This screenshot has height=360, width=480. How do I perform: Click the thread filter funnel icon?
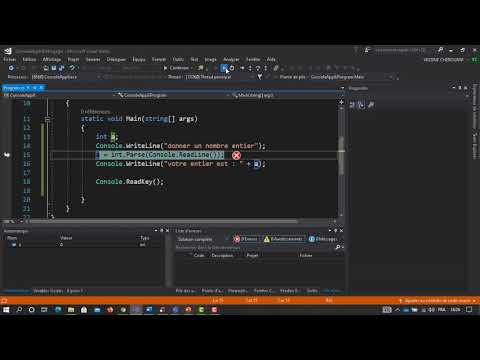(260, 77)
